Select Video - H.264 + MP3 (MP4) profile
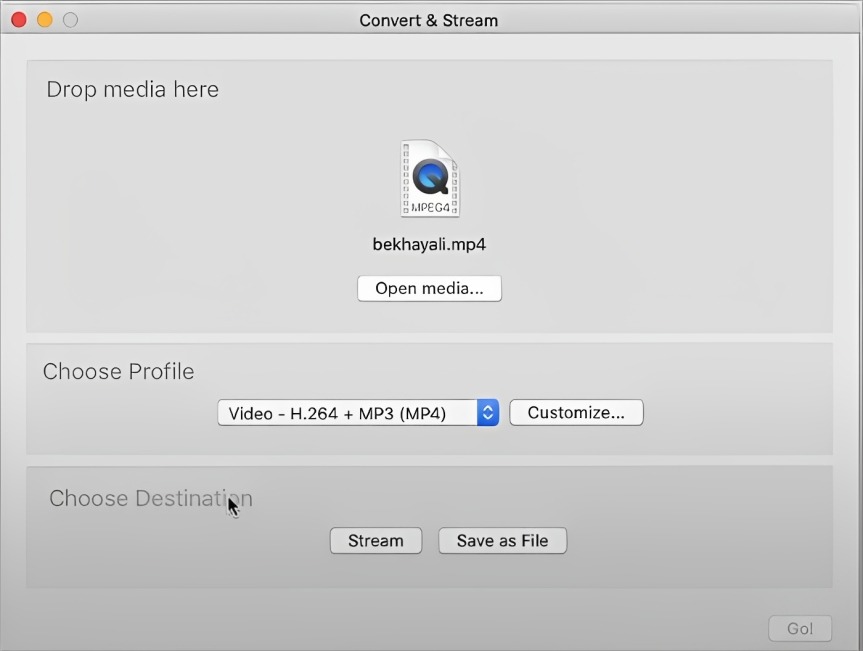The image size is (863, 651). coord(345,412)
